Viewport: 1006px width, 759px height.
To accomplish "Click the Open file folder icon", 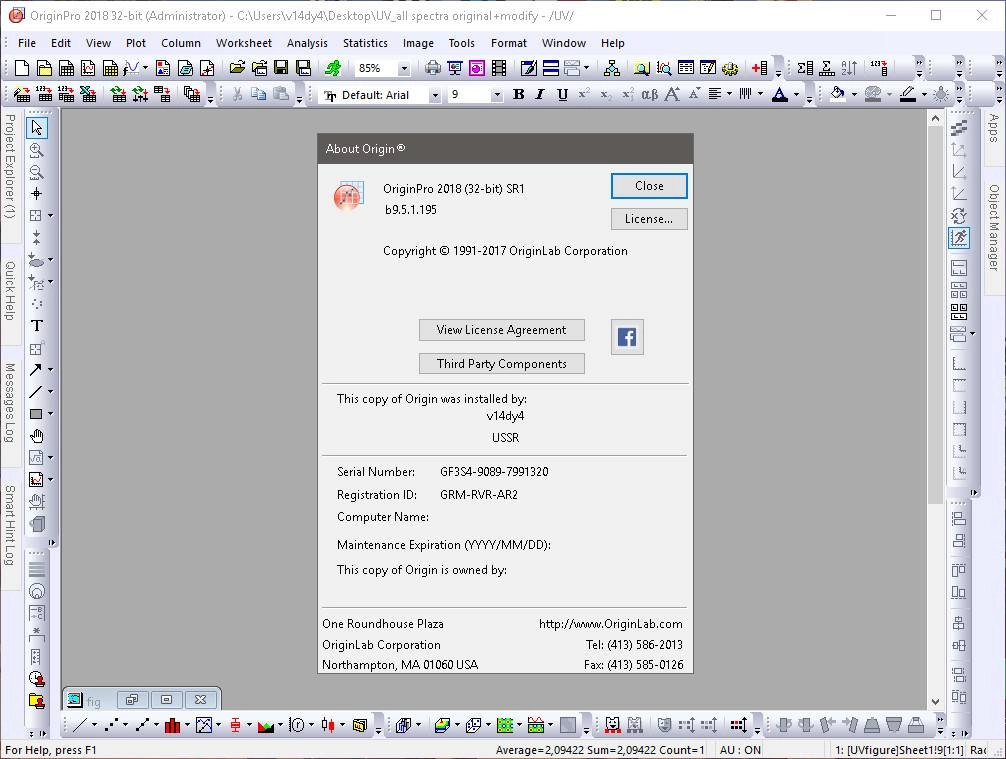I will tap(237, 68).
